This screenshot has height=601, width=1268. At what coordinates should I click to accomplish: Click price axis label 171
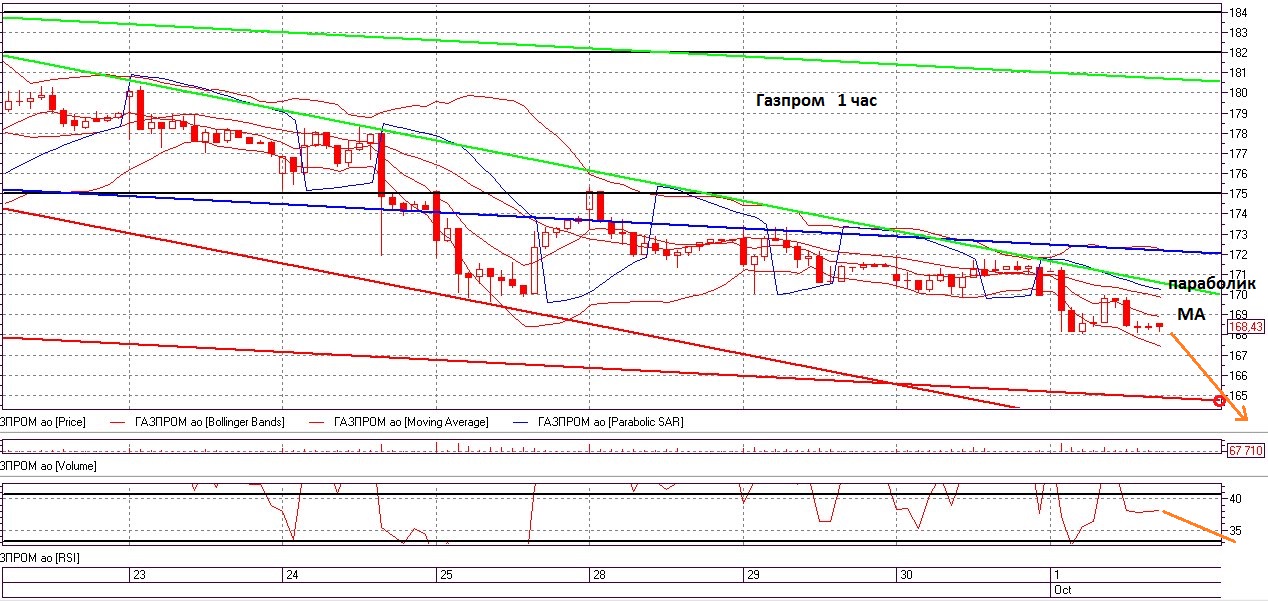(x=1238, y=274)
